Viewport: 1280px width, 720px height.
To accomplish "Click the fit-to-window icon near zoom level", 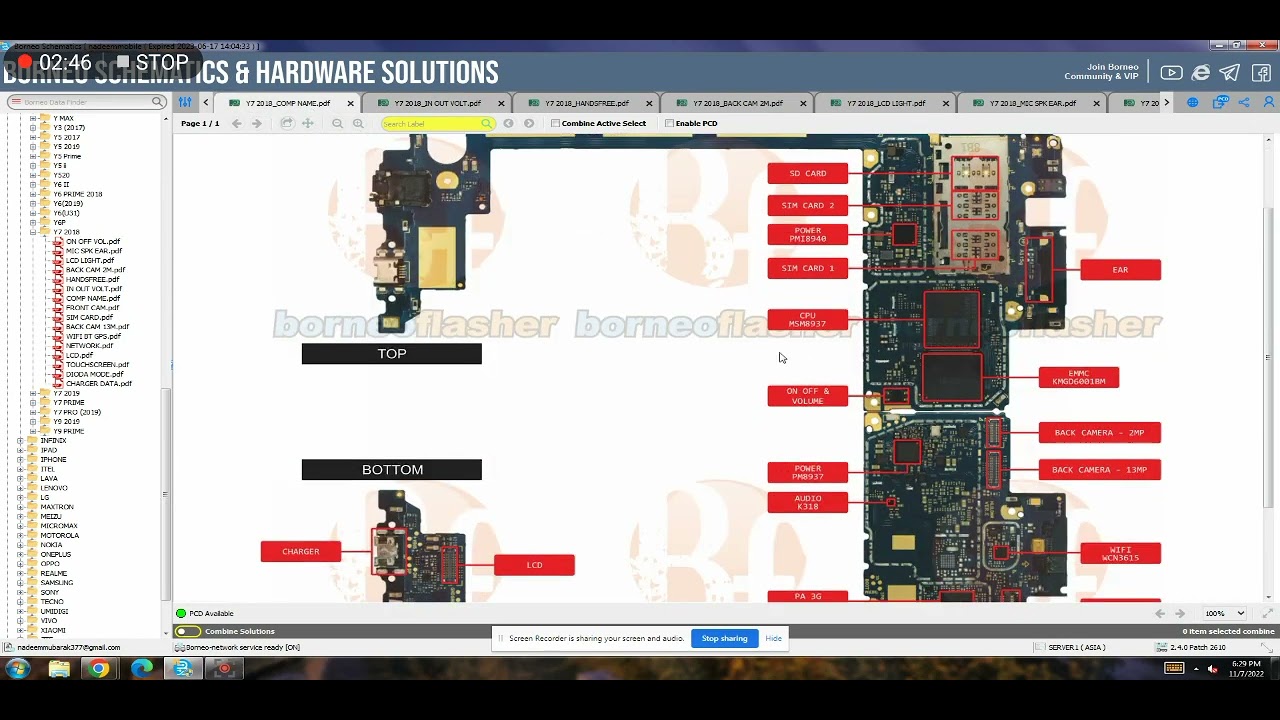I will (1268, 613).
